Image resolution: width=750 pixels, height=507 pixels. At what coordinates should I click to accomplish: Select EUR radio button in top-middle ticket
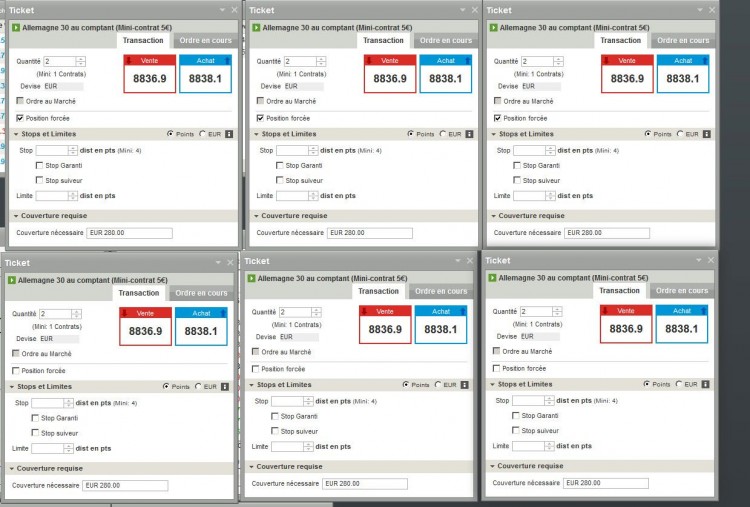point(442,134)
